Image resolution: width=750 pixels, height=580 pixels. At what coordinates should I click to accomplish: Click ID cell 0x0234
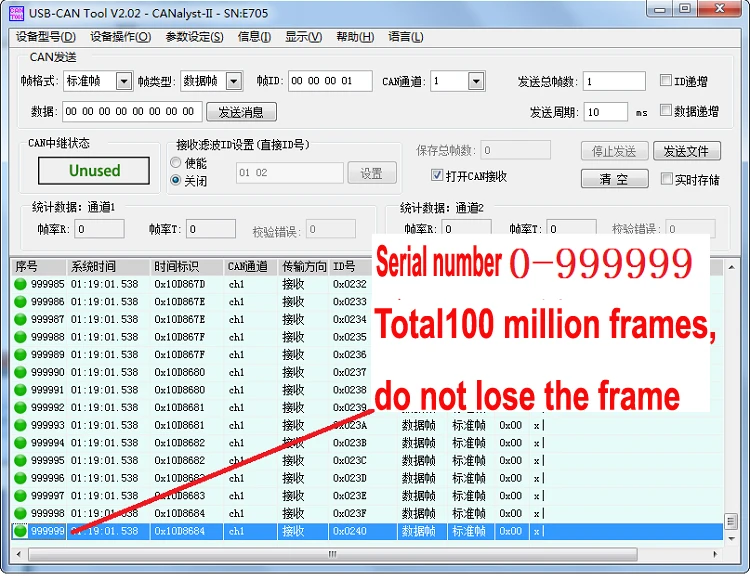pos(350,319)
